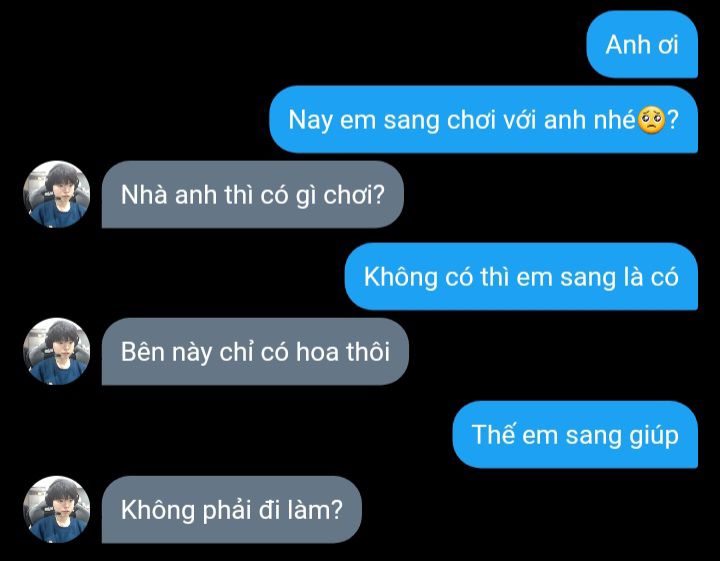Select the question mark after the pleading emoji
Screen dimensions: 720x561
(672, 120)
